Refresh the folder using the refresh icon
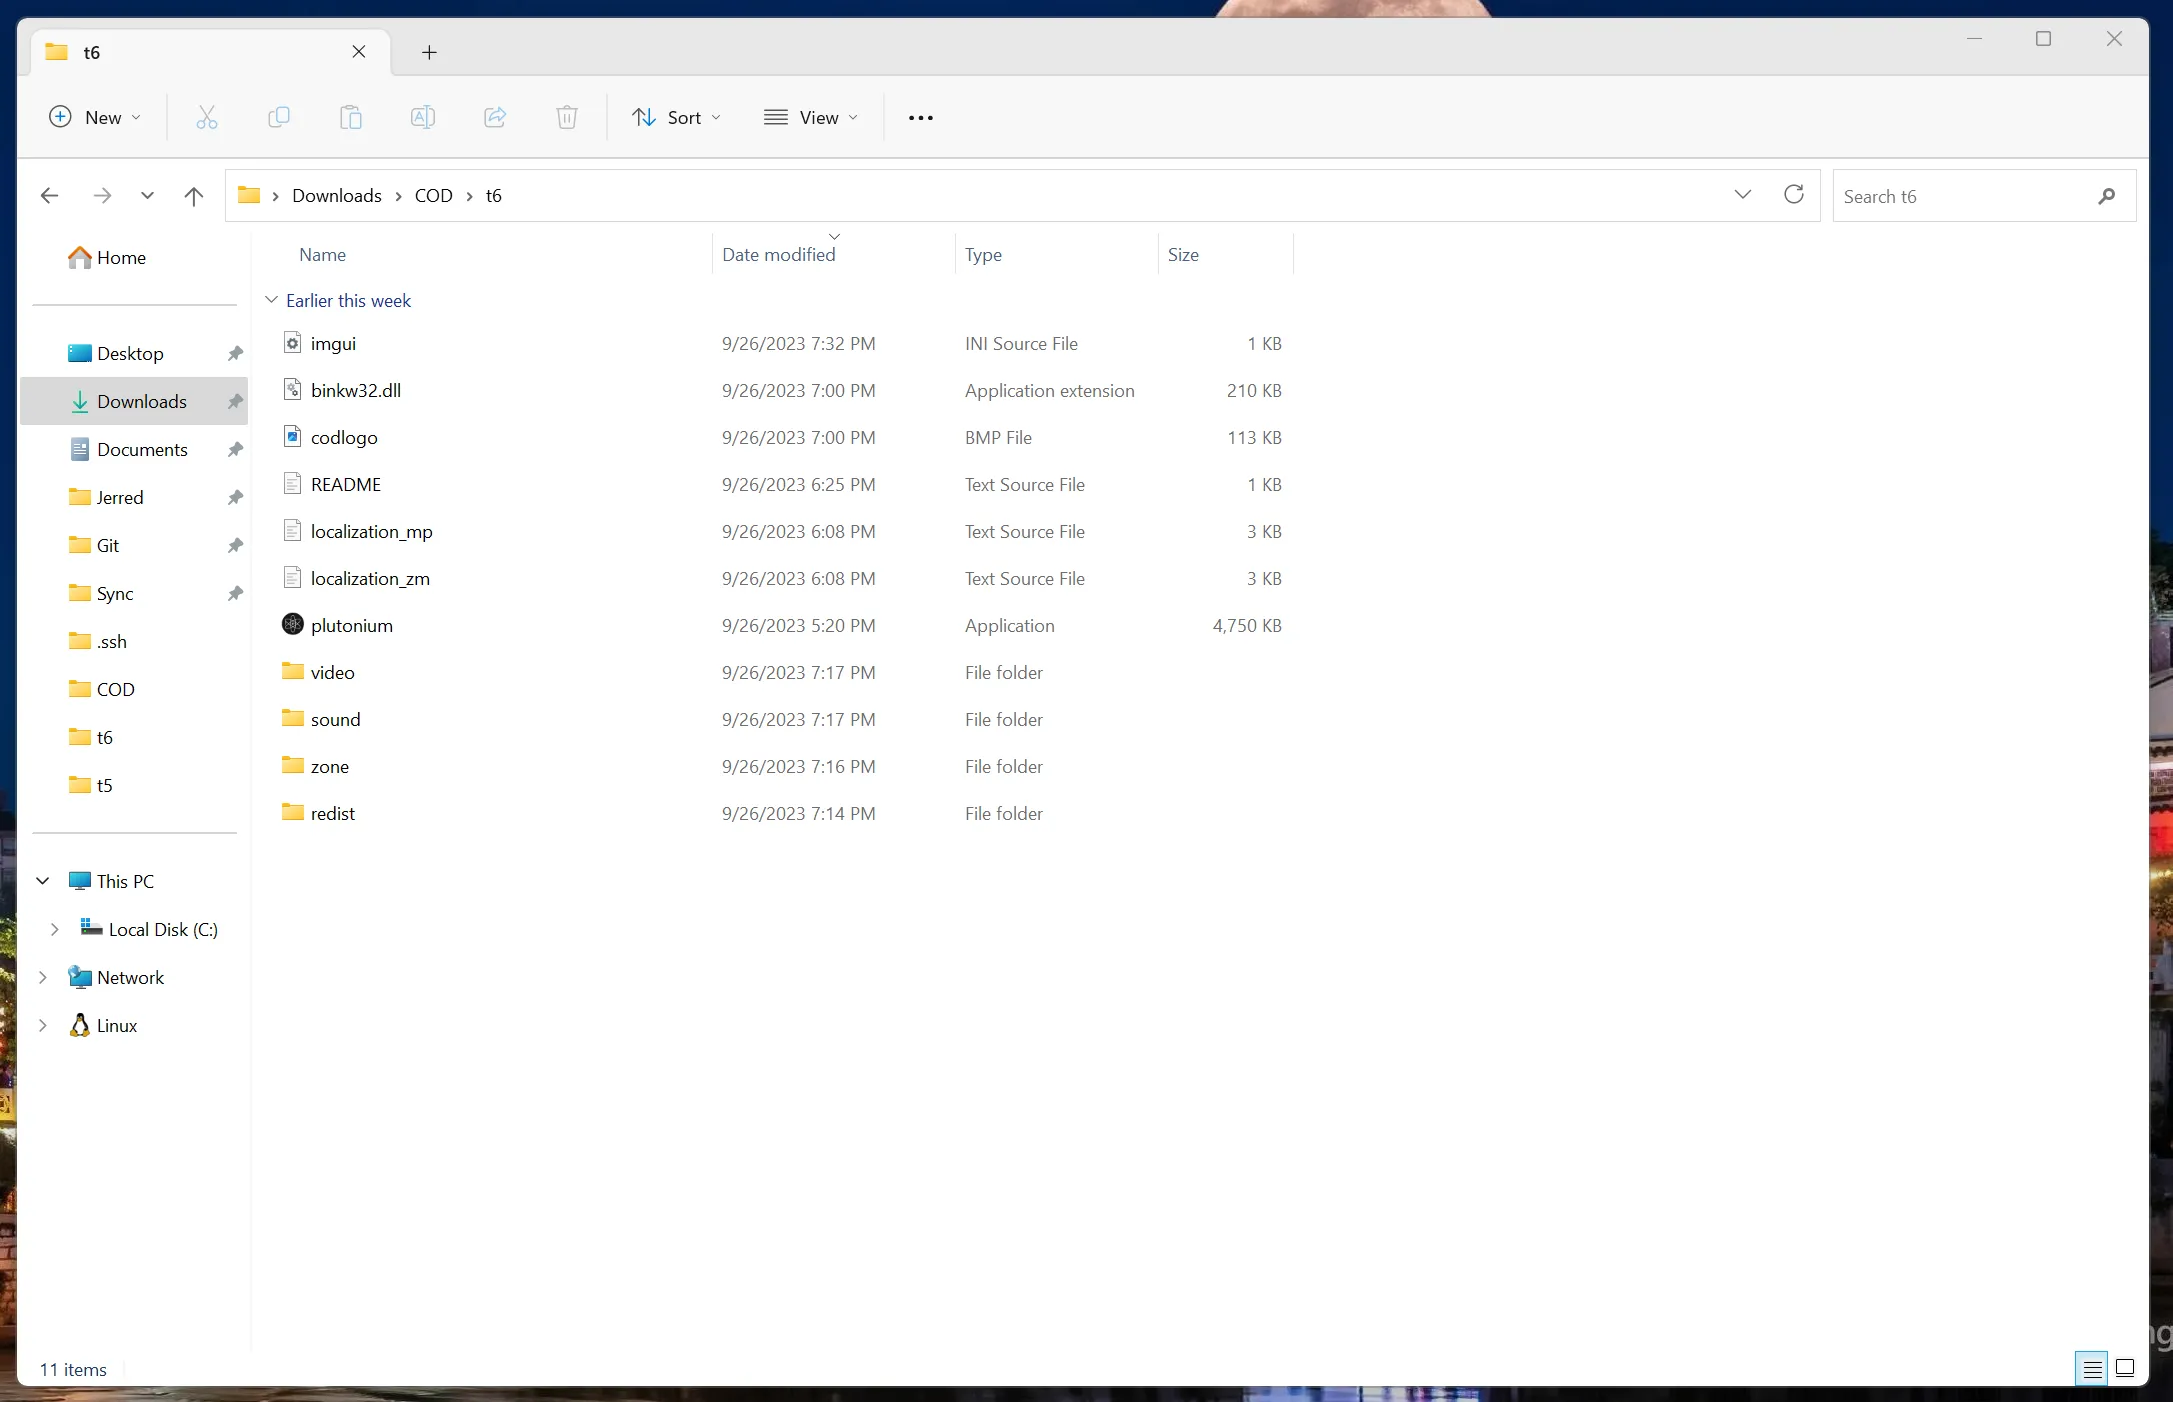 pyautogui.click(x=1793, y=195)
